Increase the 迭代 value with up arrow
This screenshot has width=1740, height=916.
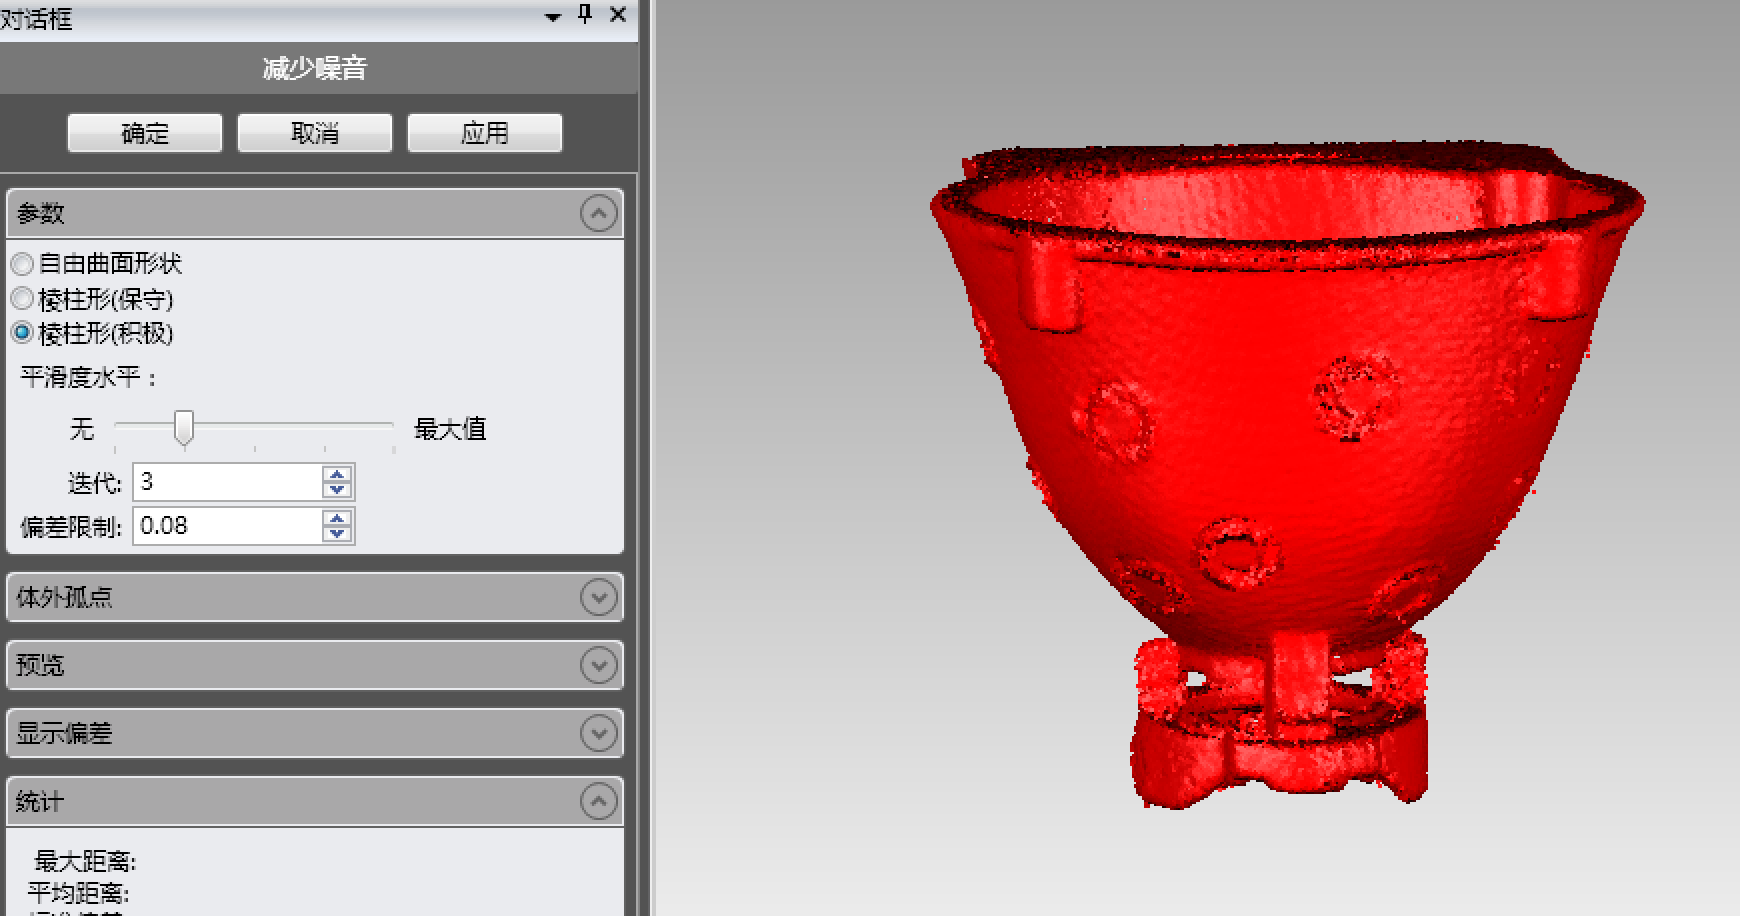coord(337,474)
